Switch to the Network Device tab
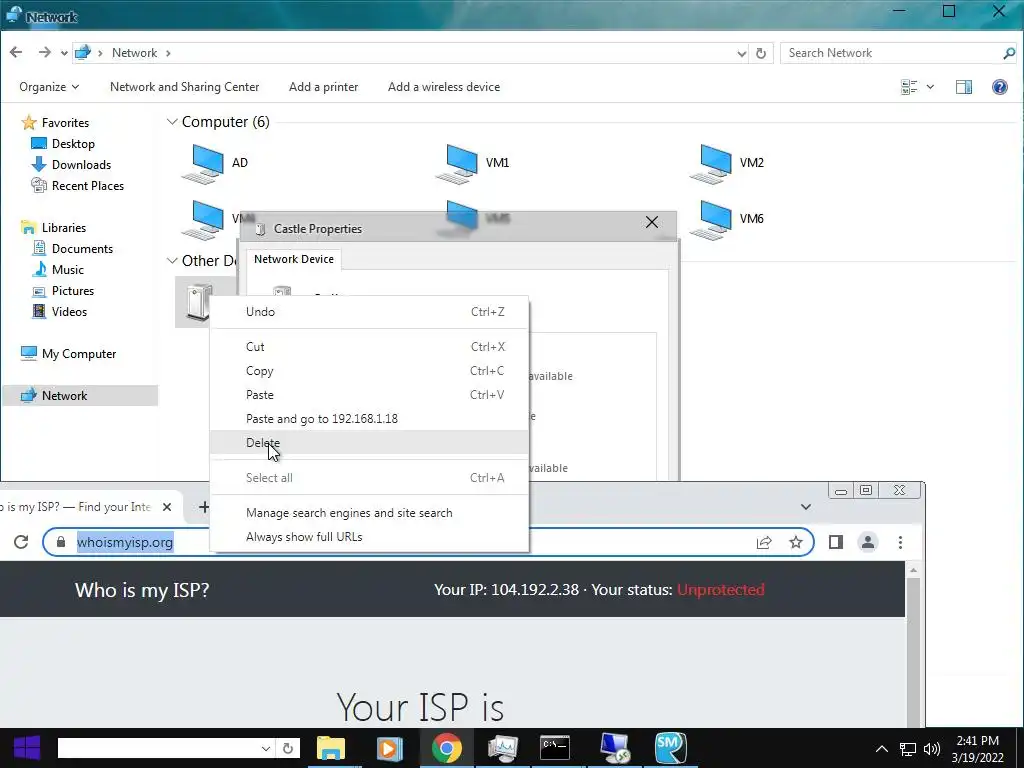Screen dimensions: 1024x768 pos(294,259)
